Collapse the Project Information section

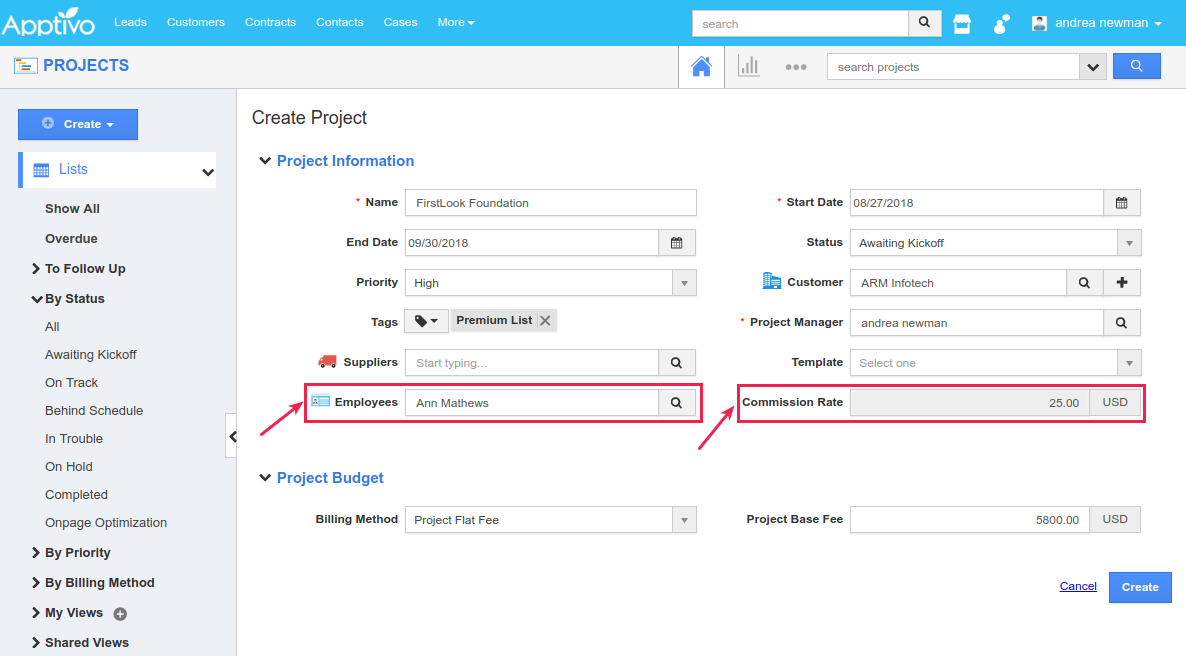click(265, 160)
